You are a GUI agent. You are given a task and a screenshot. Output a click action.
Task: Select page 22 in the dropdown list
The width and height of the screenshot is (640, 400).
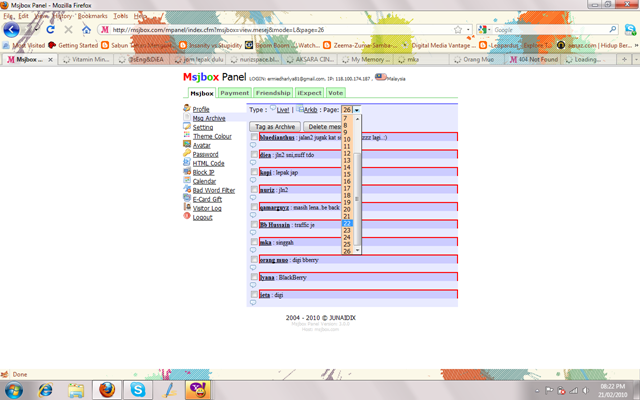pyautogui.click(x=347, y=223)
